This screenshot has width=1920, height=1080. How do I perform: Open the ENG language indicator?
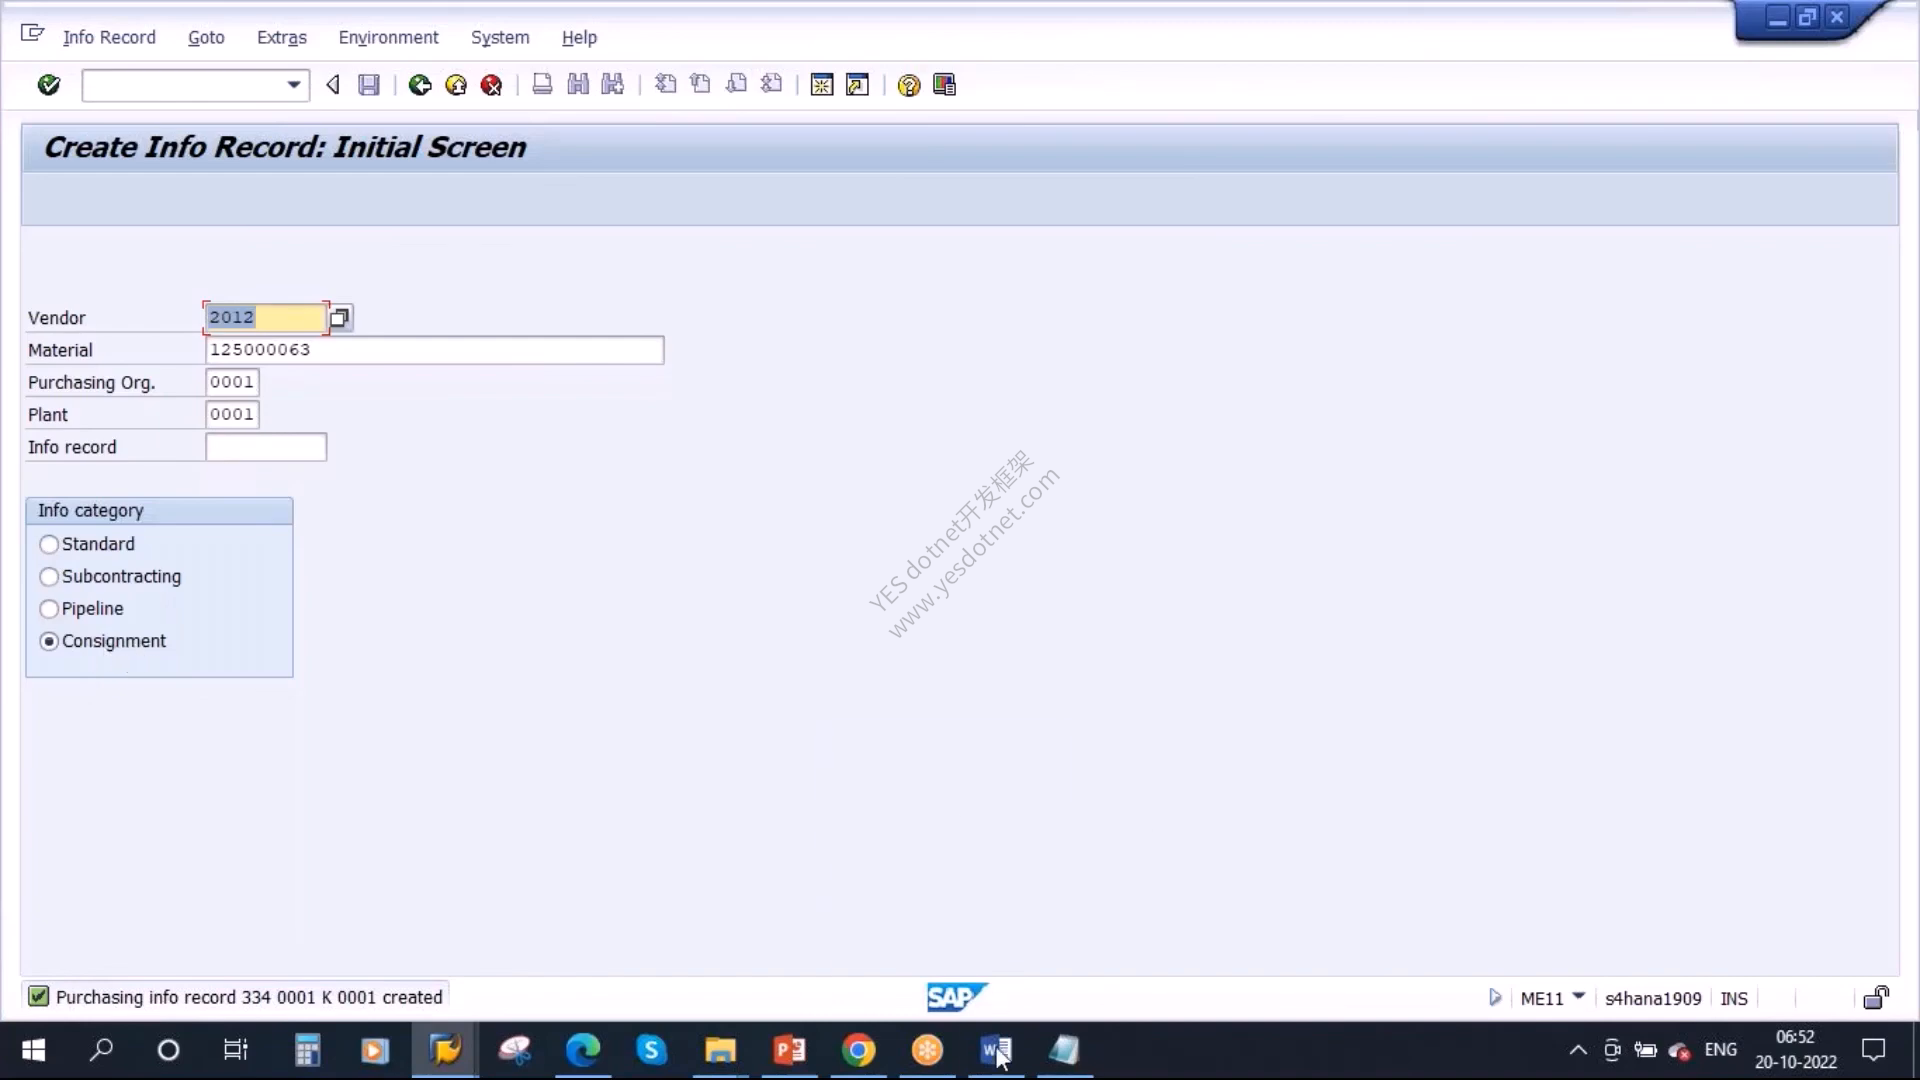[x=1720, y=1049]
